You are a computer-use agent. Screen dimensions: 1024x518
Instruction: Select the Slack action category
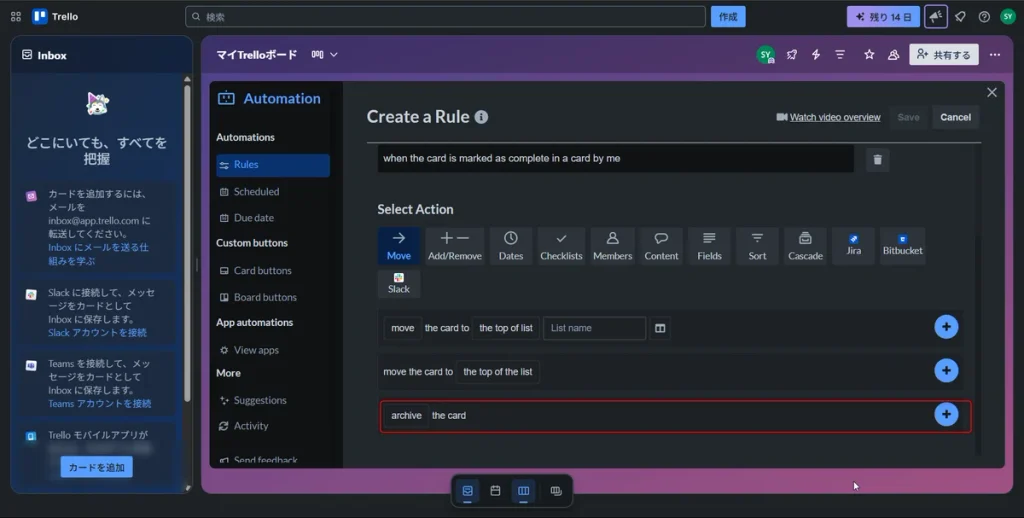398,283
